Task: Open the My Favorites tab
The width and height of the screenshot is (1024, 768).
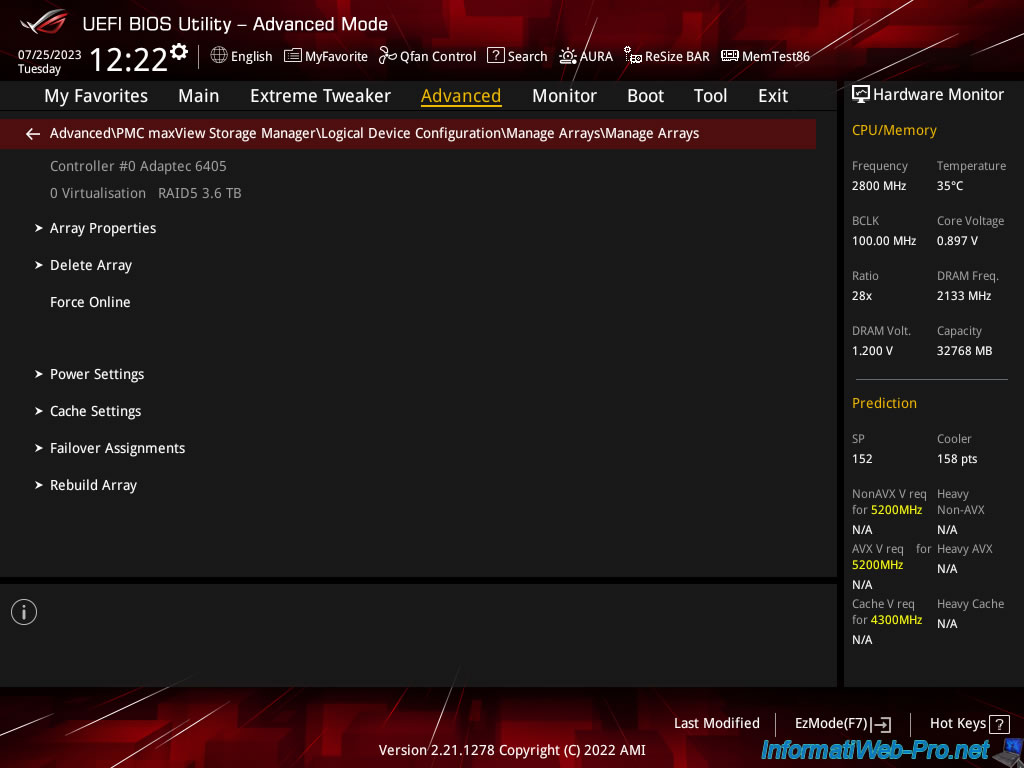Action: (x=96, y=96)
